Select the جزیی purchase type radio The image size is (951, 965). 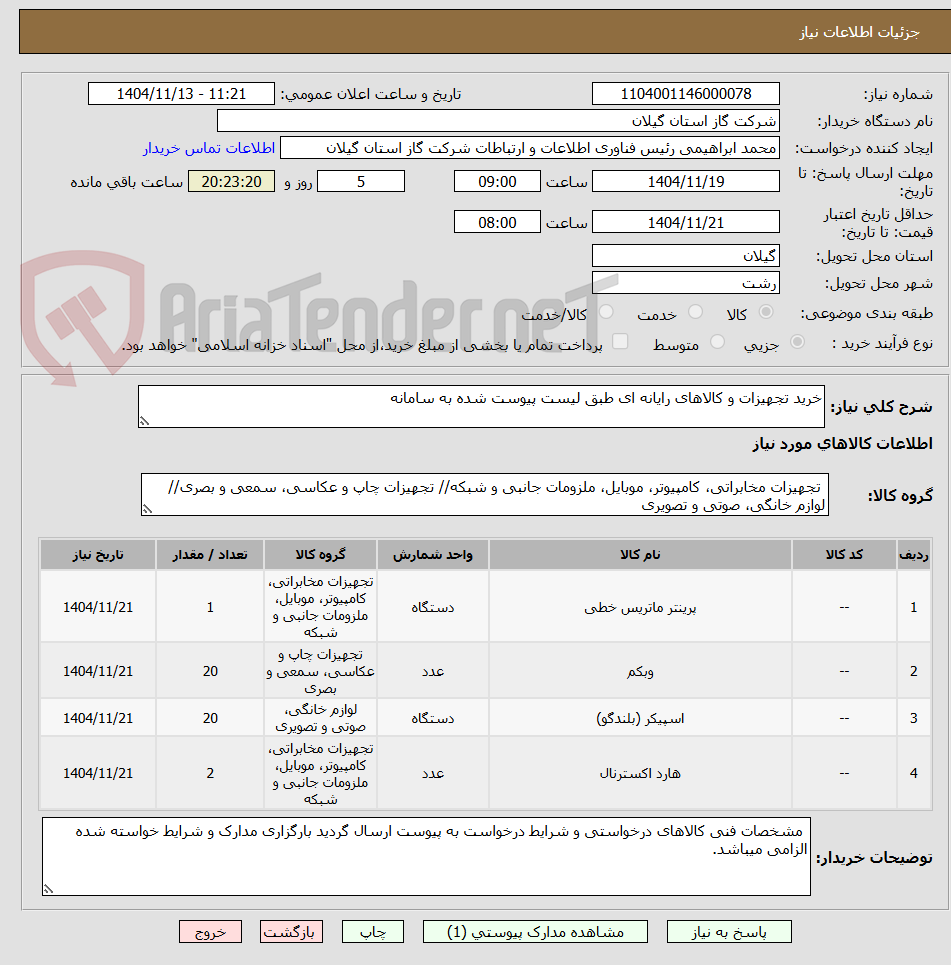click(x=797, y=342)
